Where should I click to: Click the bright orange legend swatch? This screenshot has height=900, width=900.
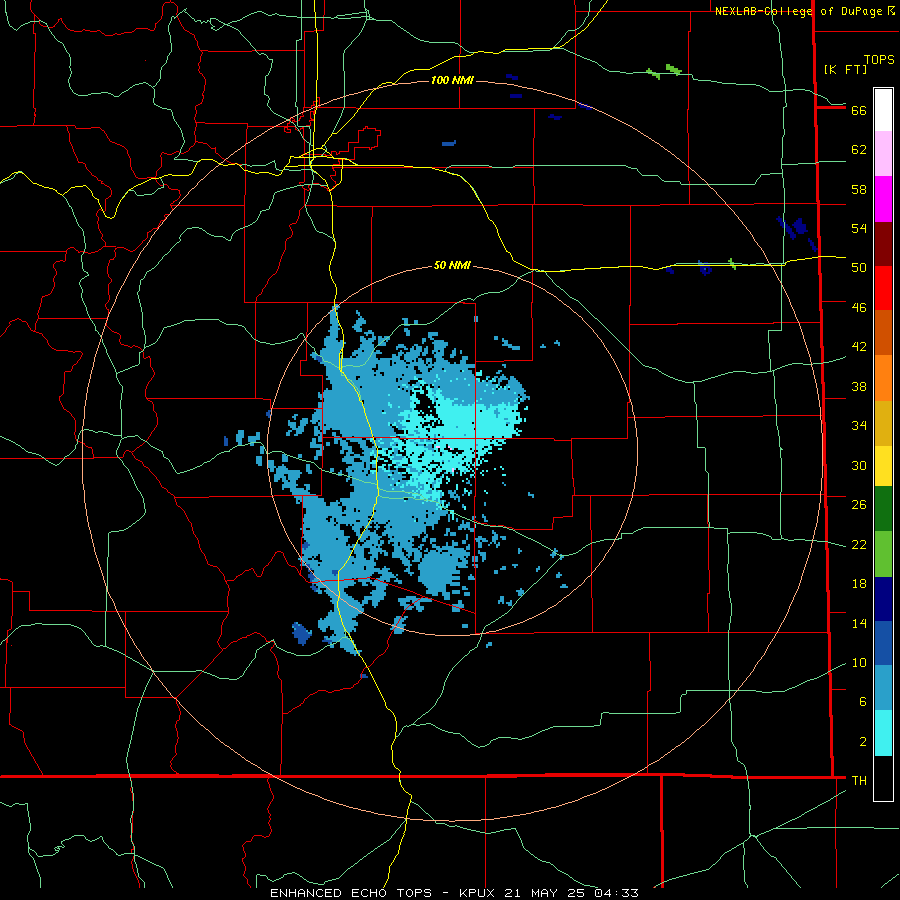[x=883, y=378]
